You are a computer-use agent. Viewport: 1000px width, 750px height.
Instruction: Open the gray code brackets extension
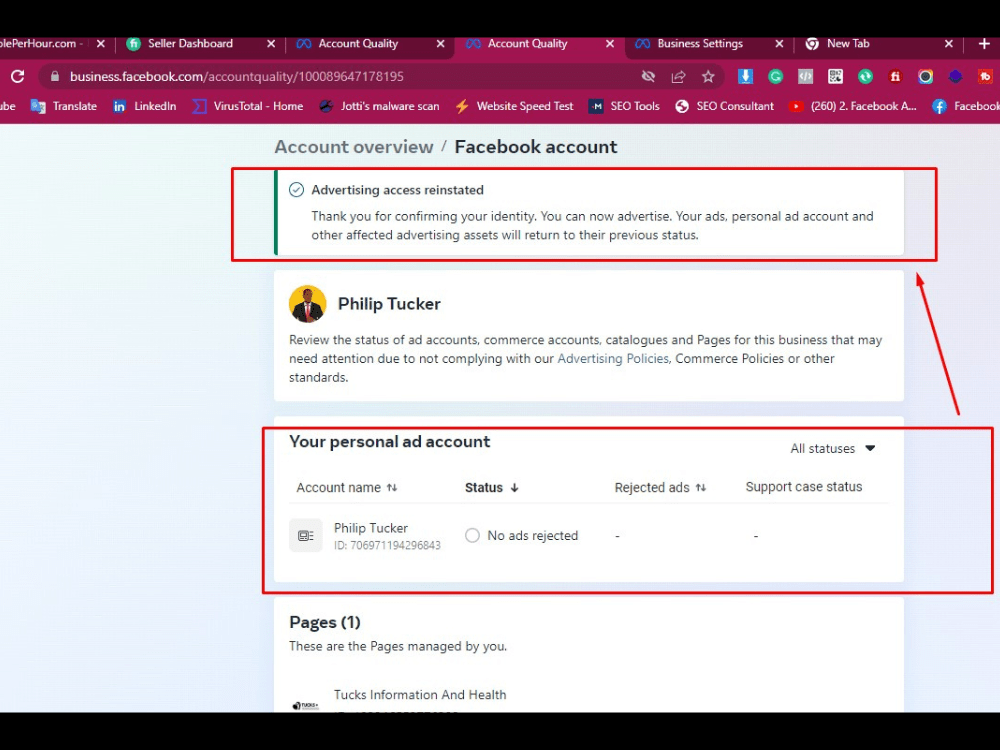click(x=805, y=77)
